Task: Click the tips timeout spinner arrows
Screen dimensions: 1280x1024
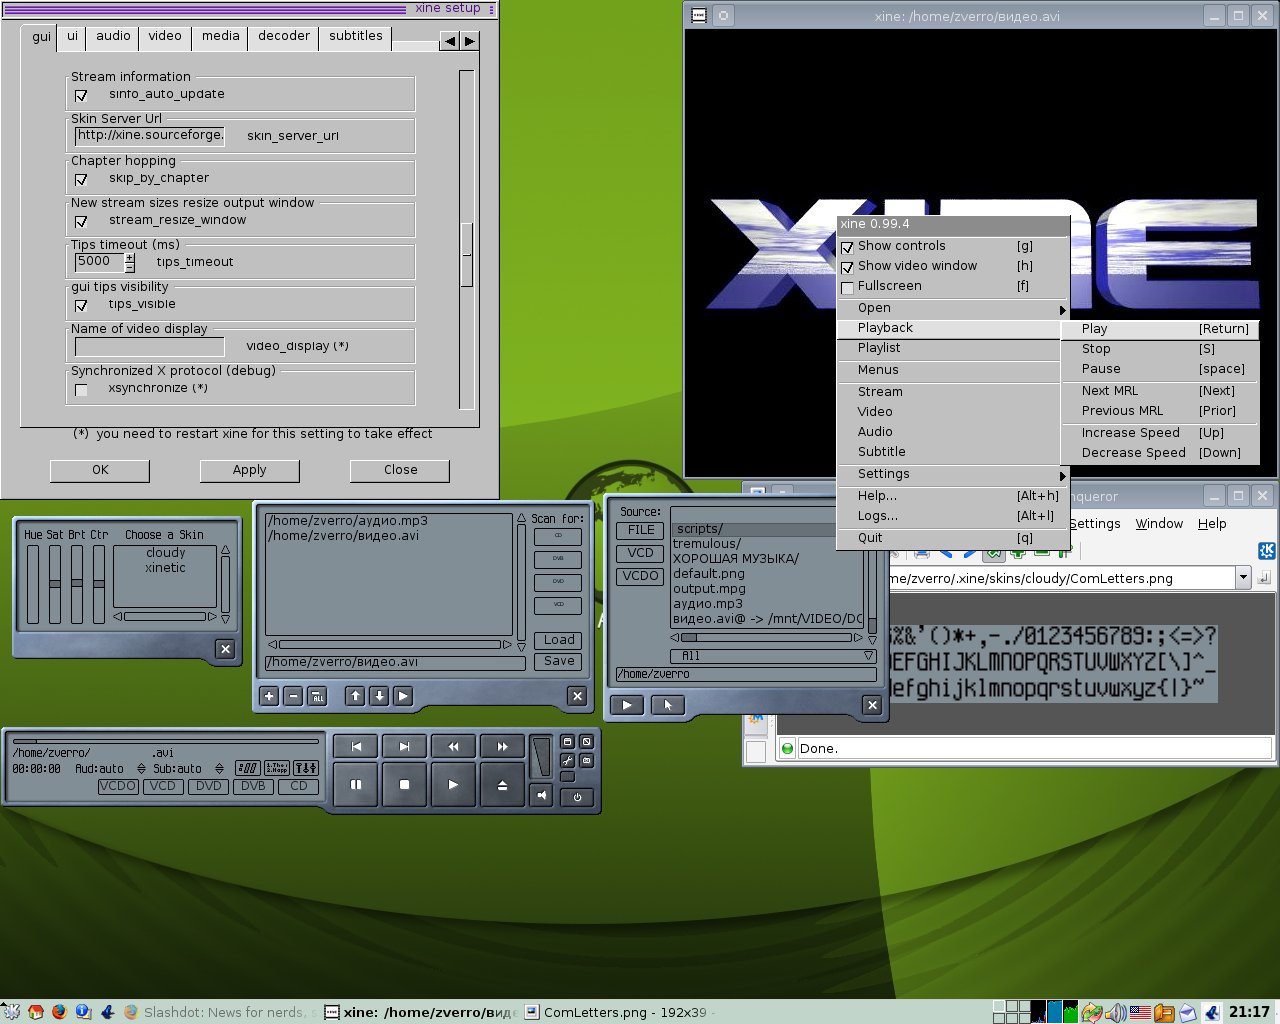Action: click(x=130, y=262)
